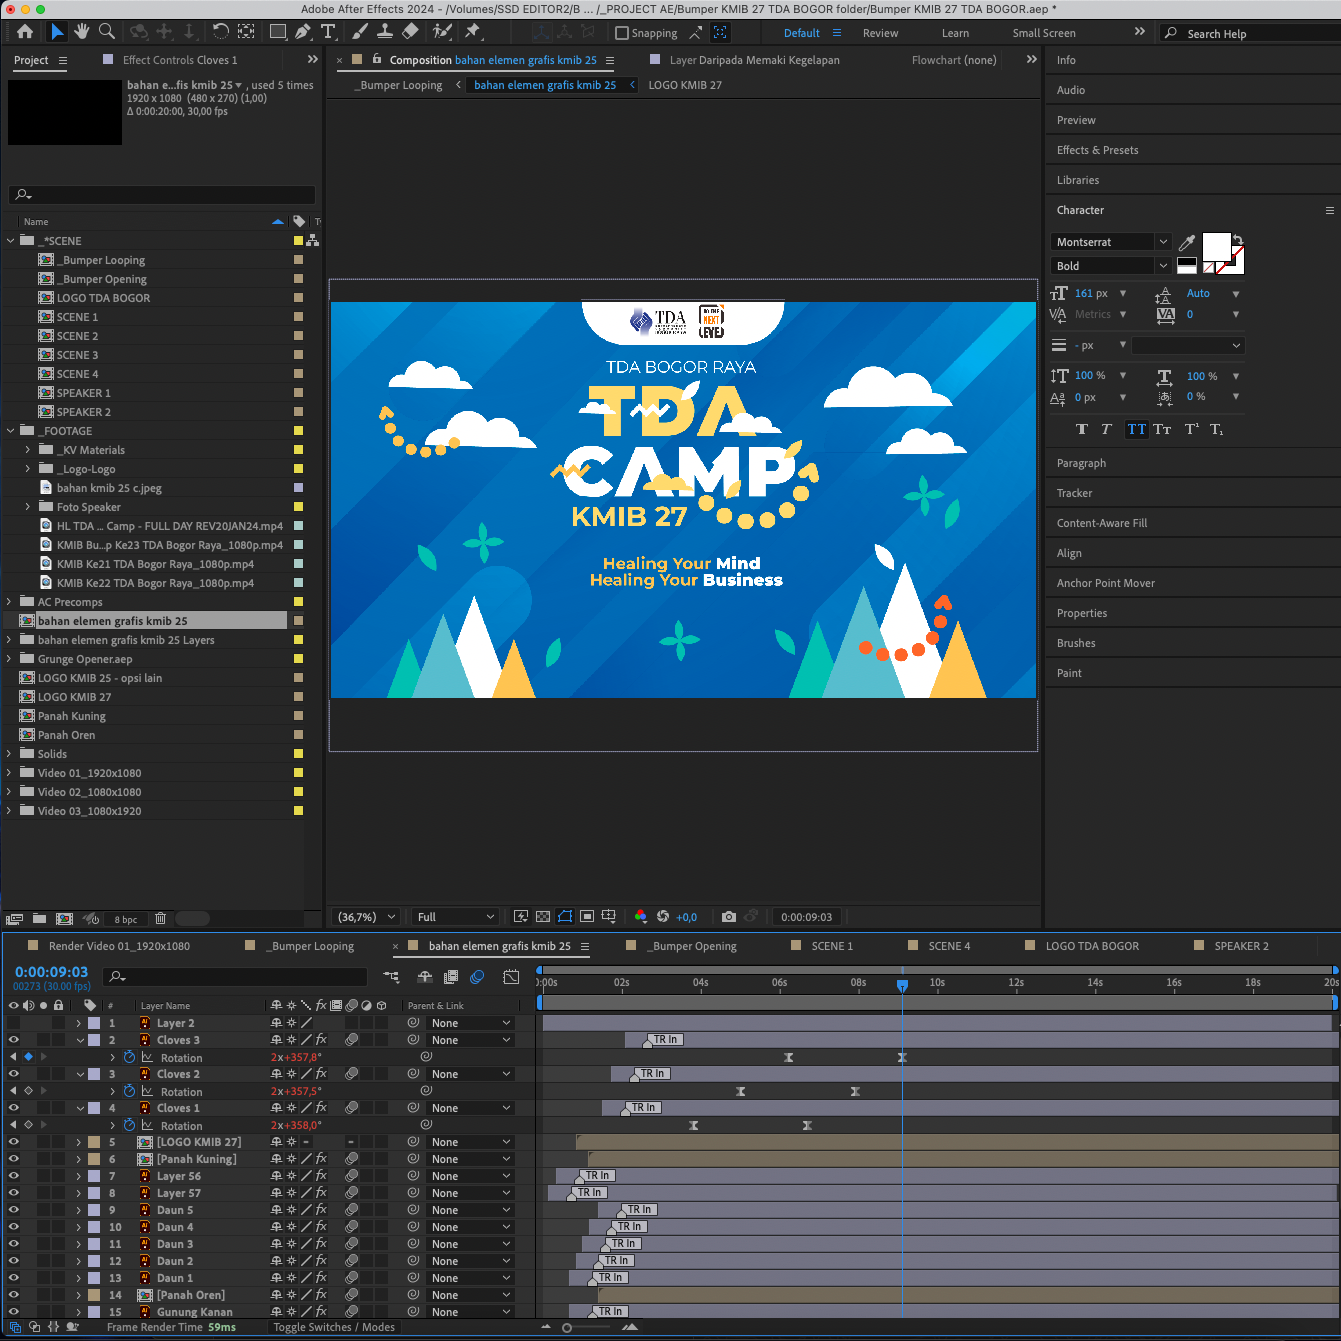
Task: Delete selected project item with trash icon
Action: click(160, 918)
